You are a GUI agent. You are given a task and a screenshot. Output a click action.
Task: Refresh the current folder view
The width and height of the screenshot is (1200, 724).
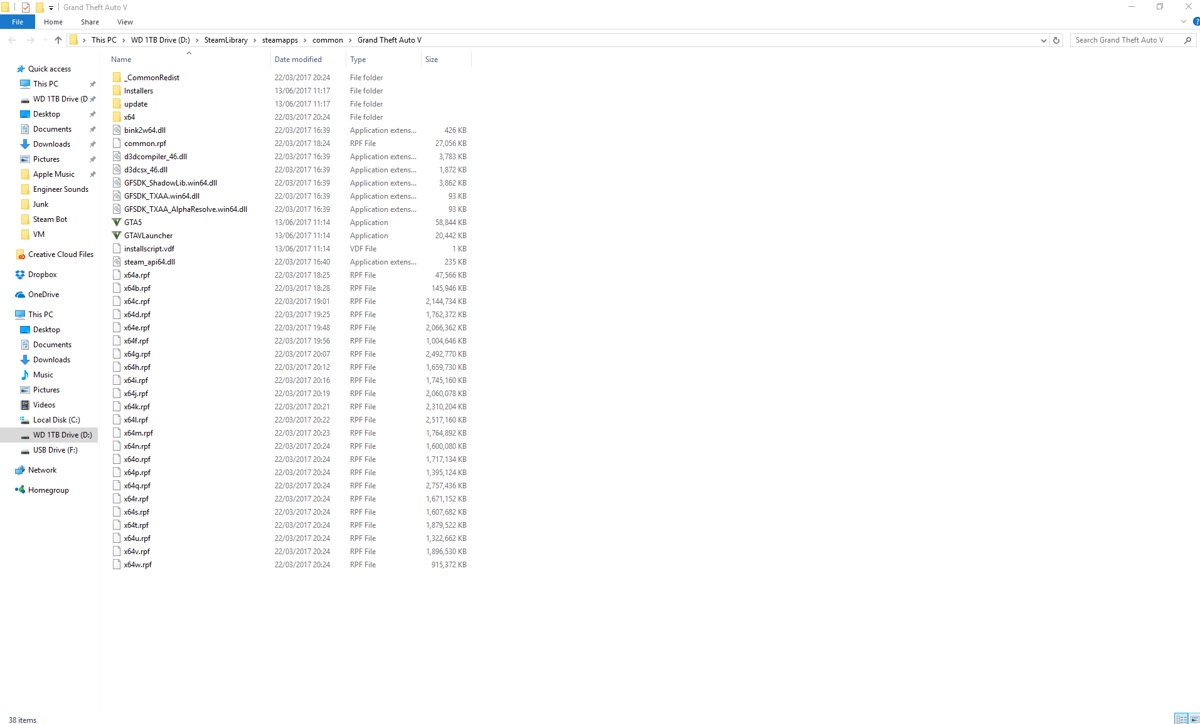click(x=1056, y=40)
